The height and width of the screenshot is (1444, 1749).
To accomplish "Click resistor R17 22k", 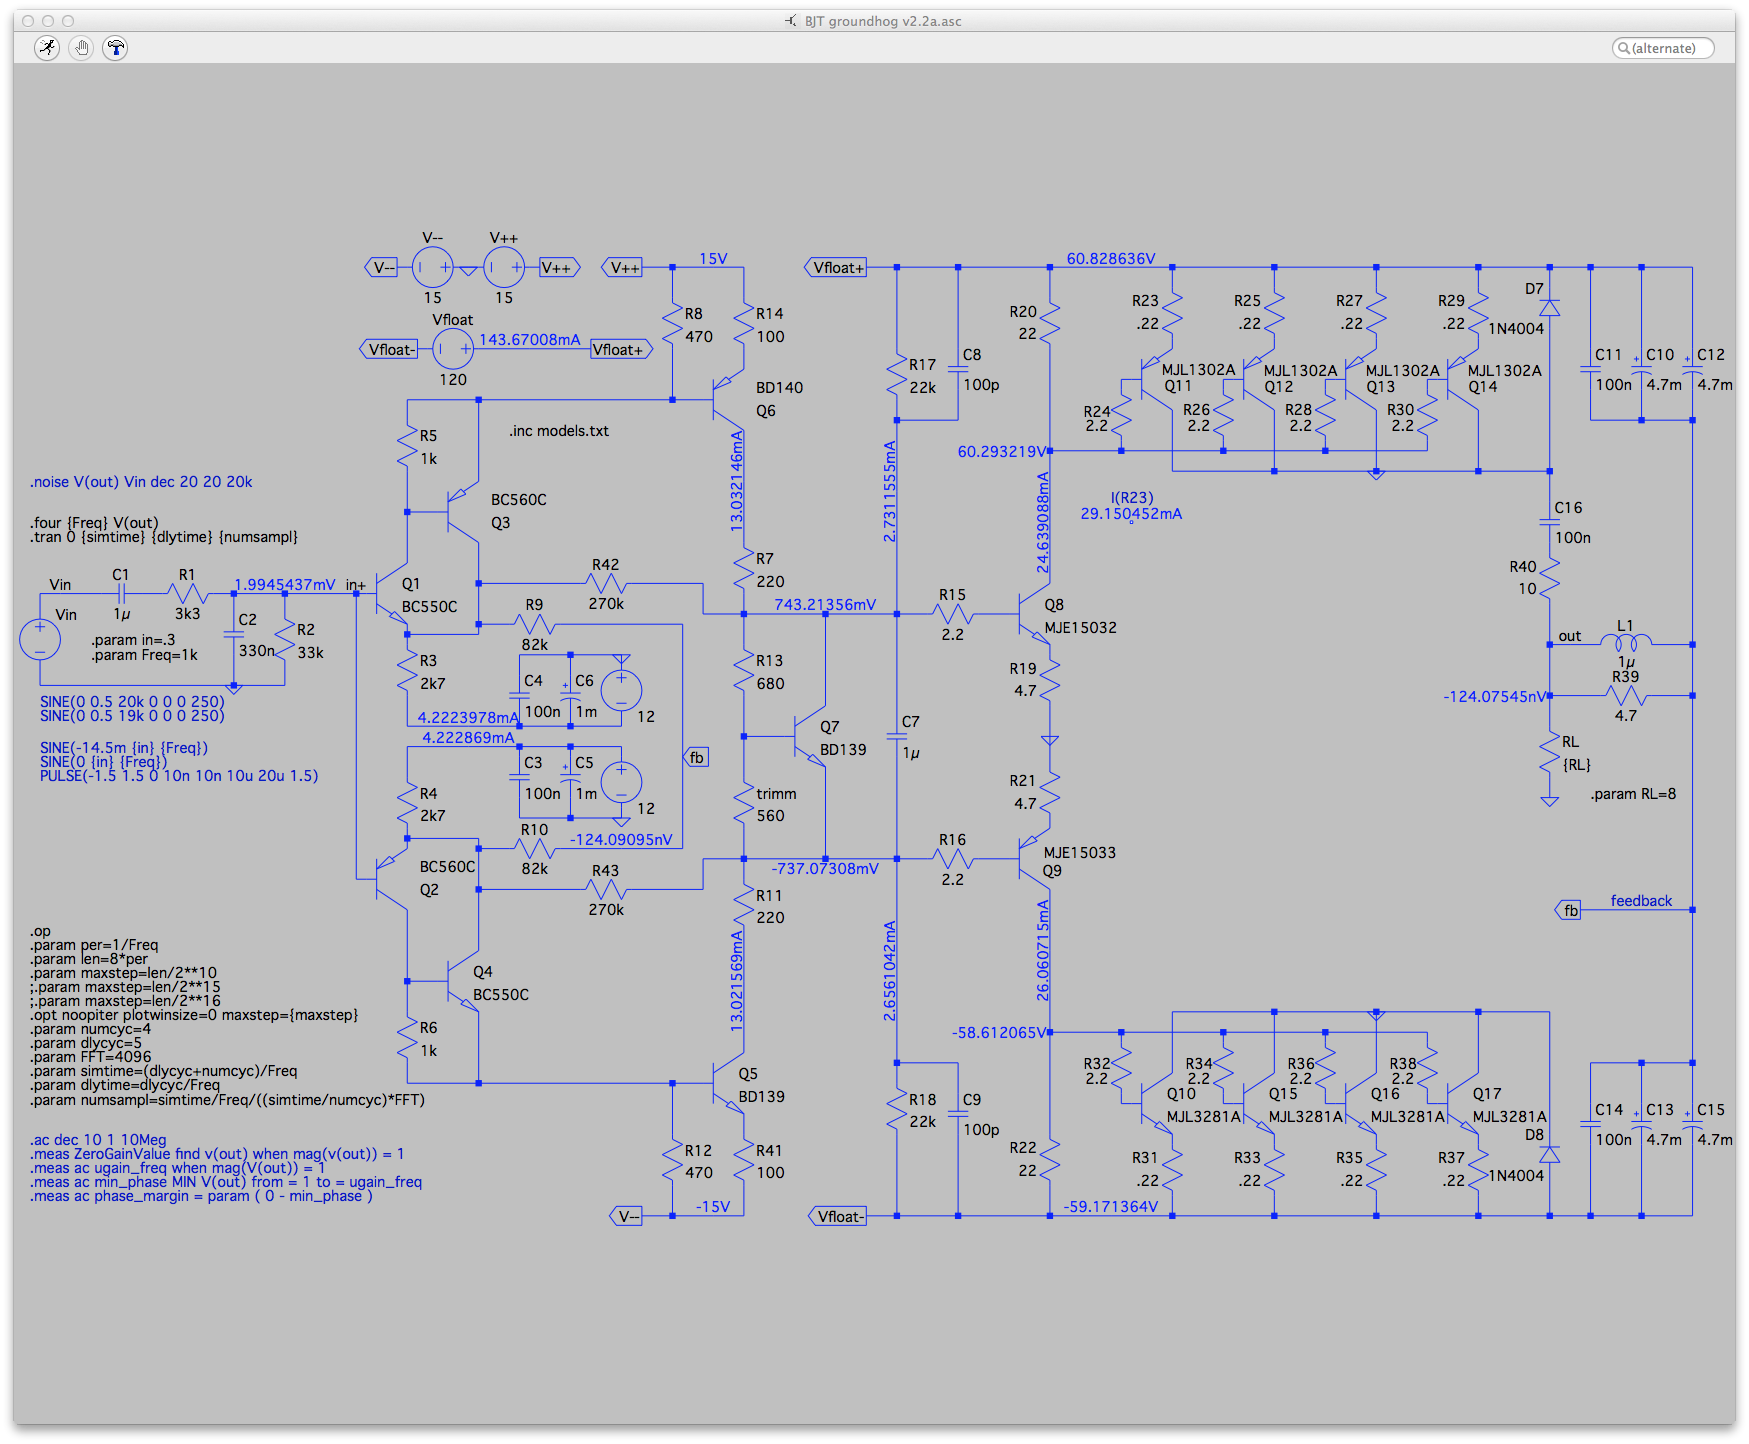I will pos(897,375).
